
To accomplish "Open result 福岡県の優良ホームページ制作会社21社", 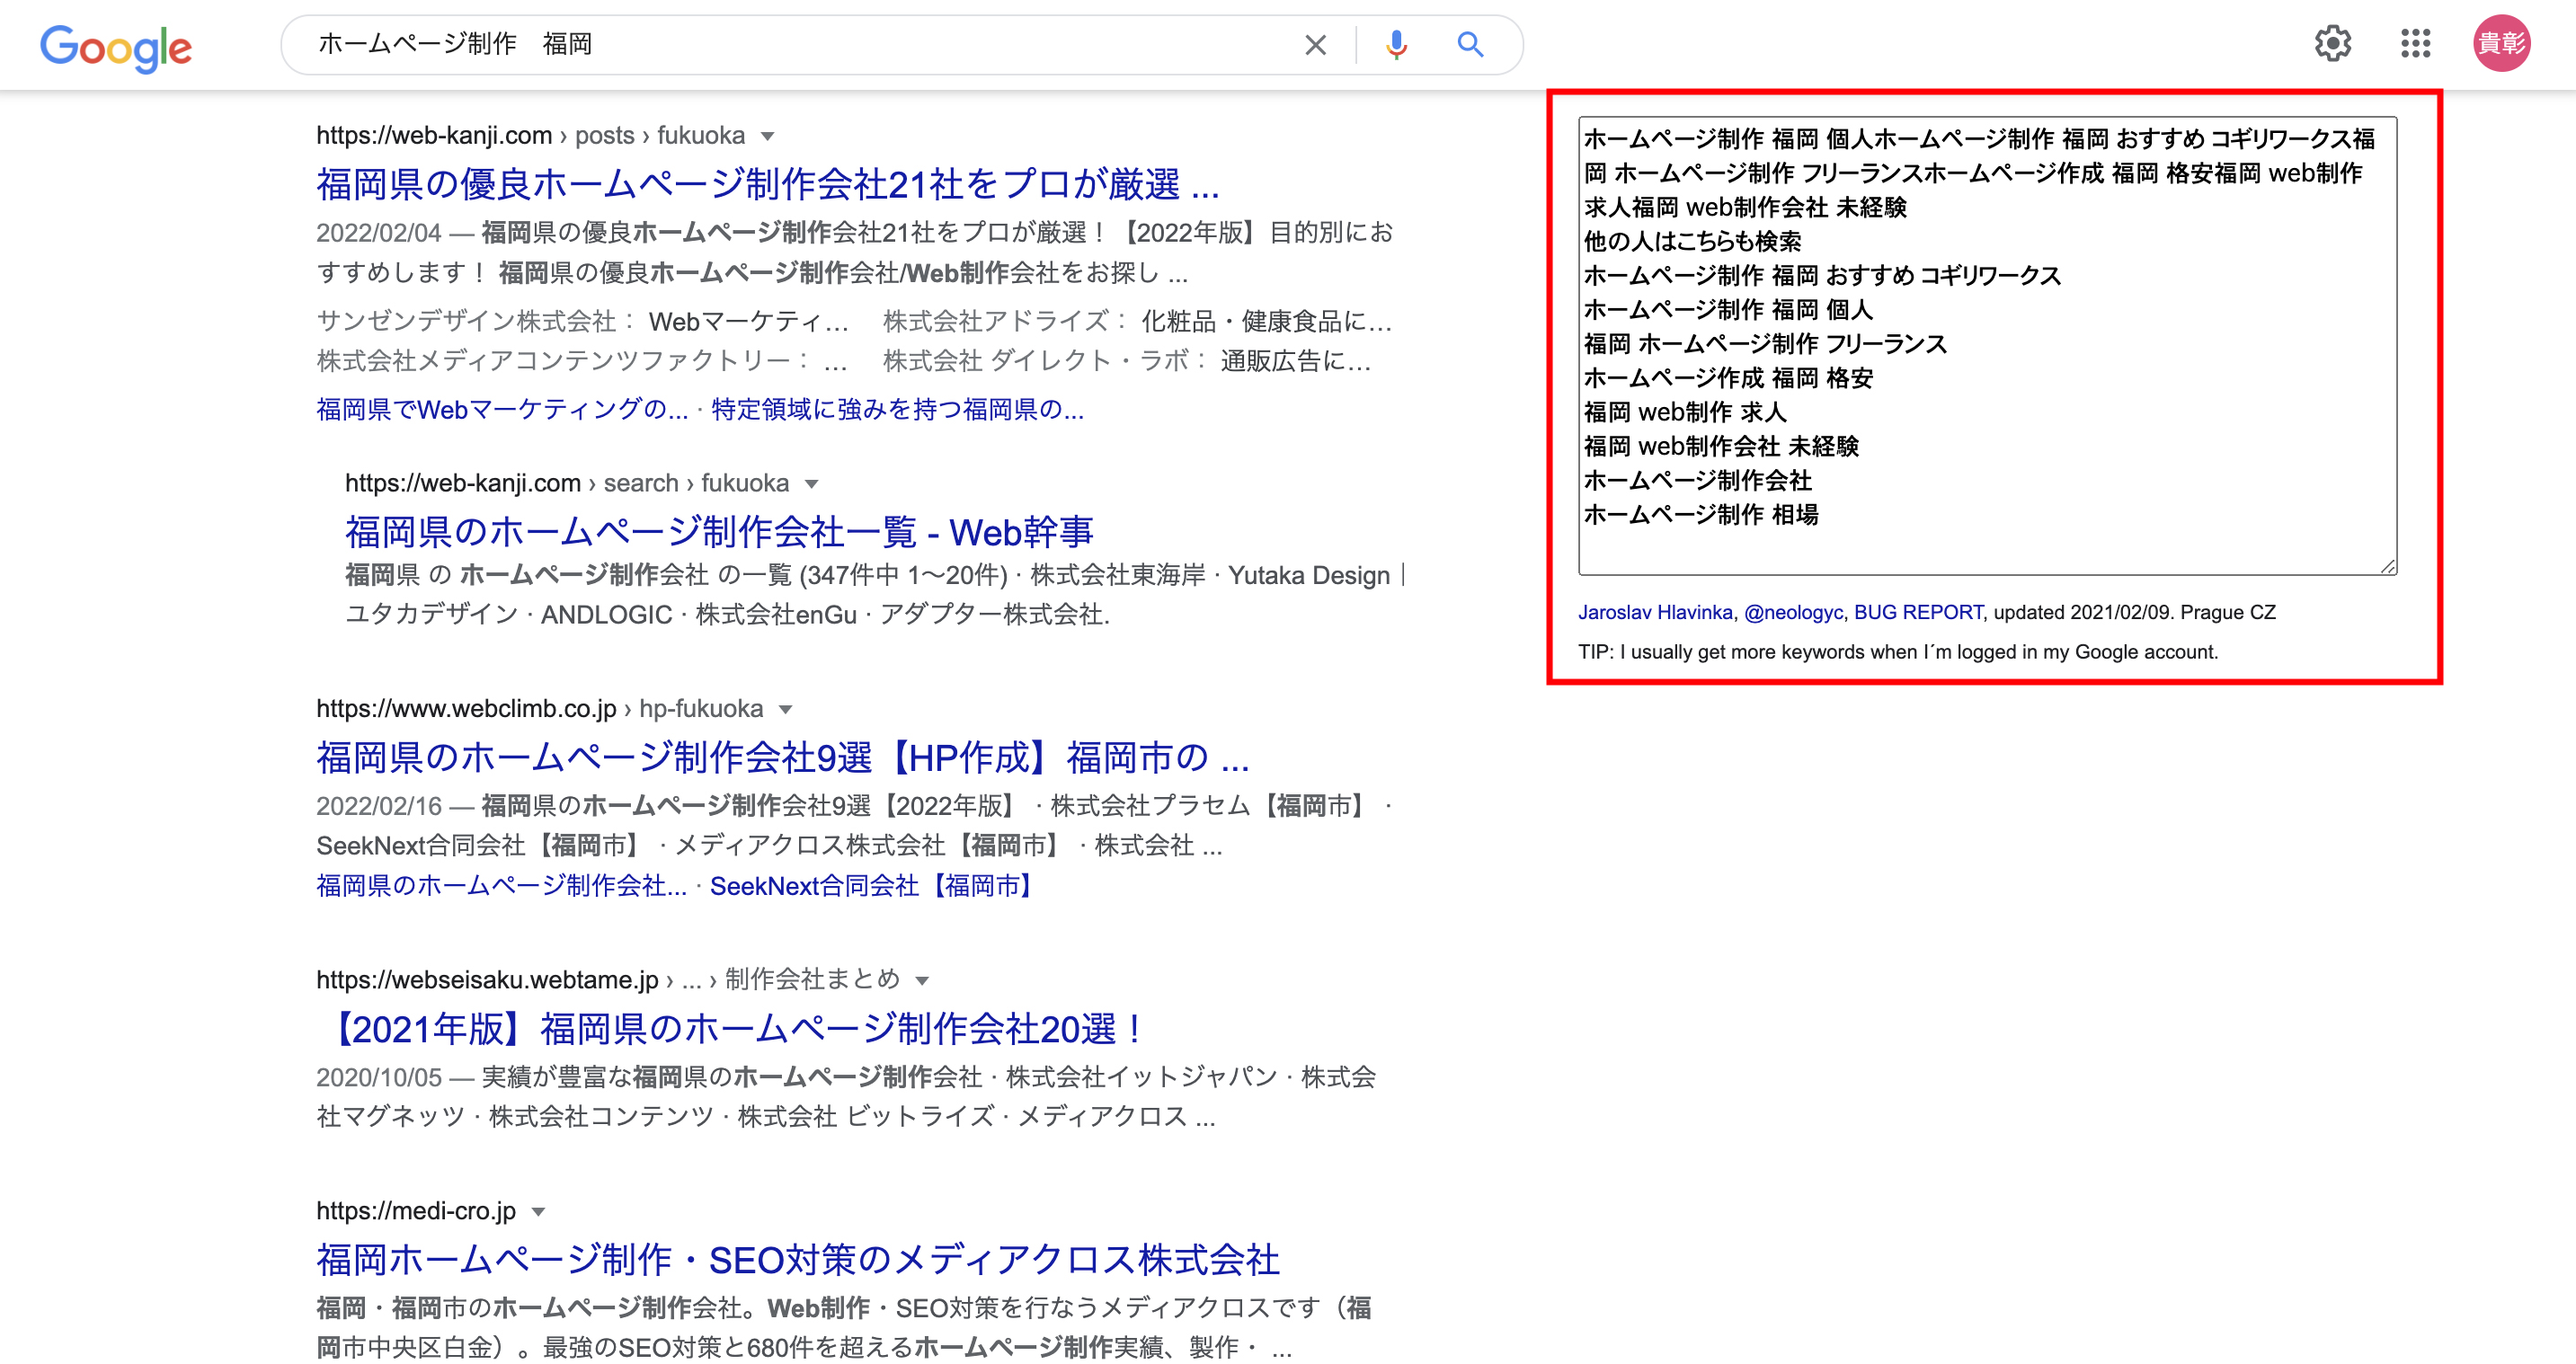I will tap(767, 185).
